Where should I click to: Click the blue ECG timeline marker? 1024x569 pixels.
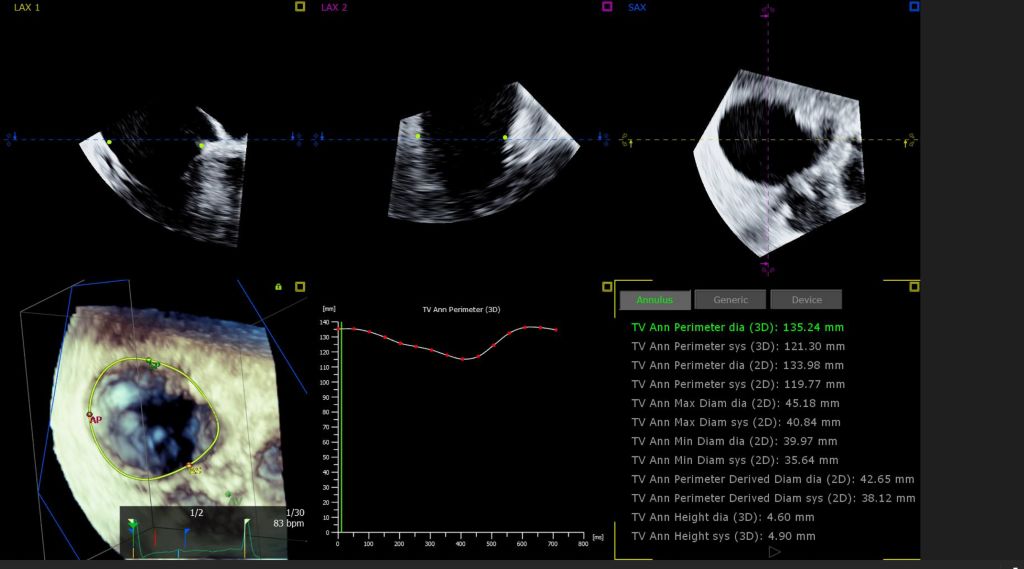[186, 536]
